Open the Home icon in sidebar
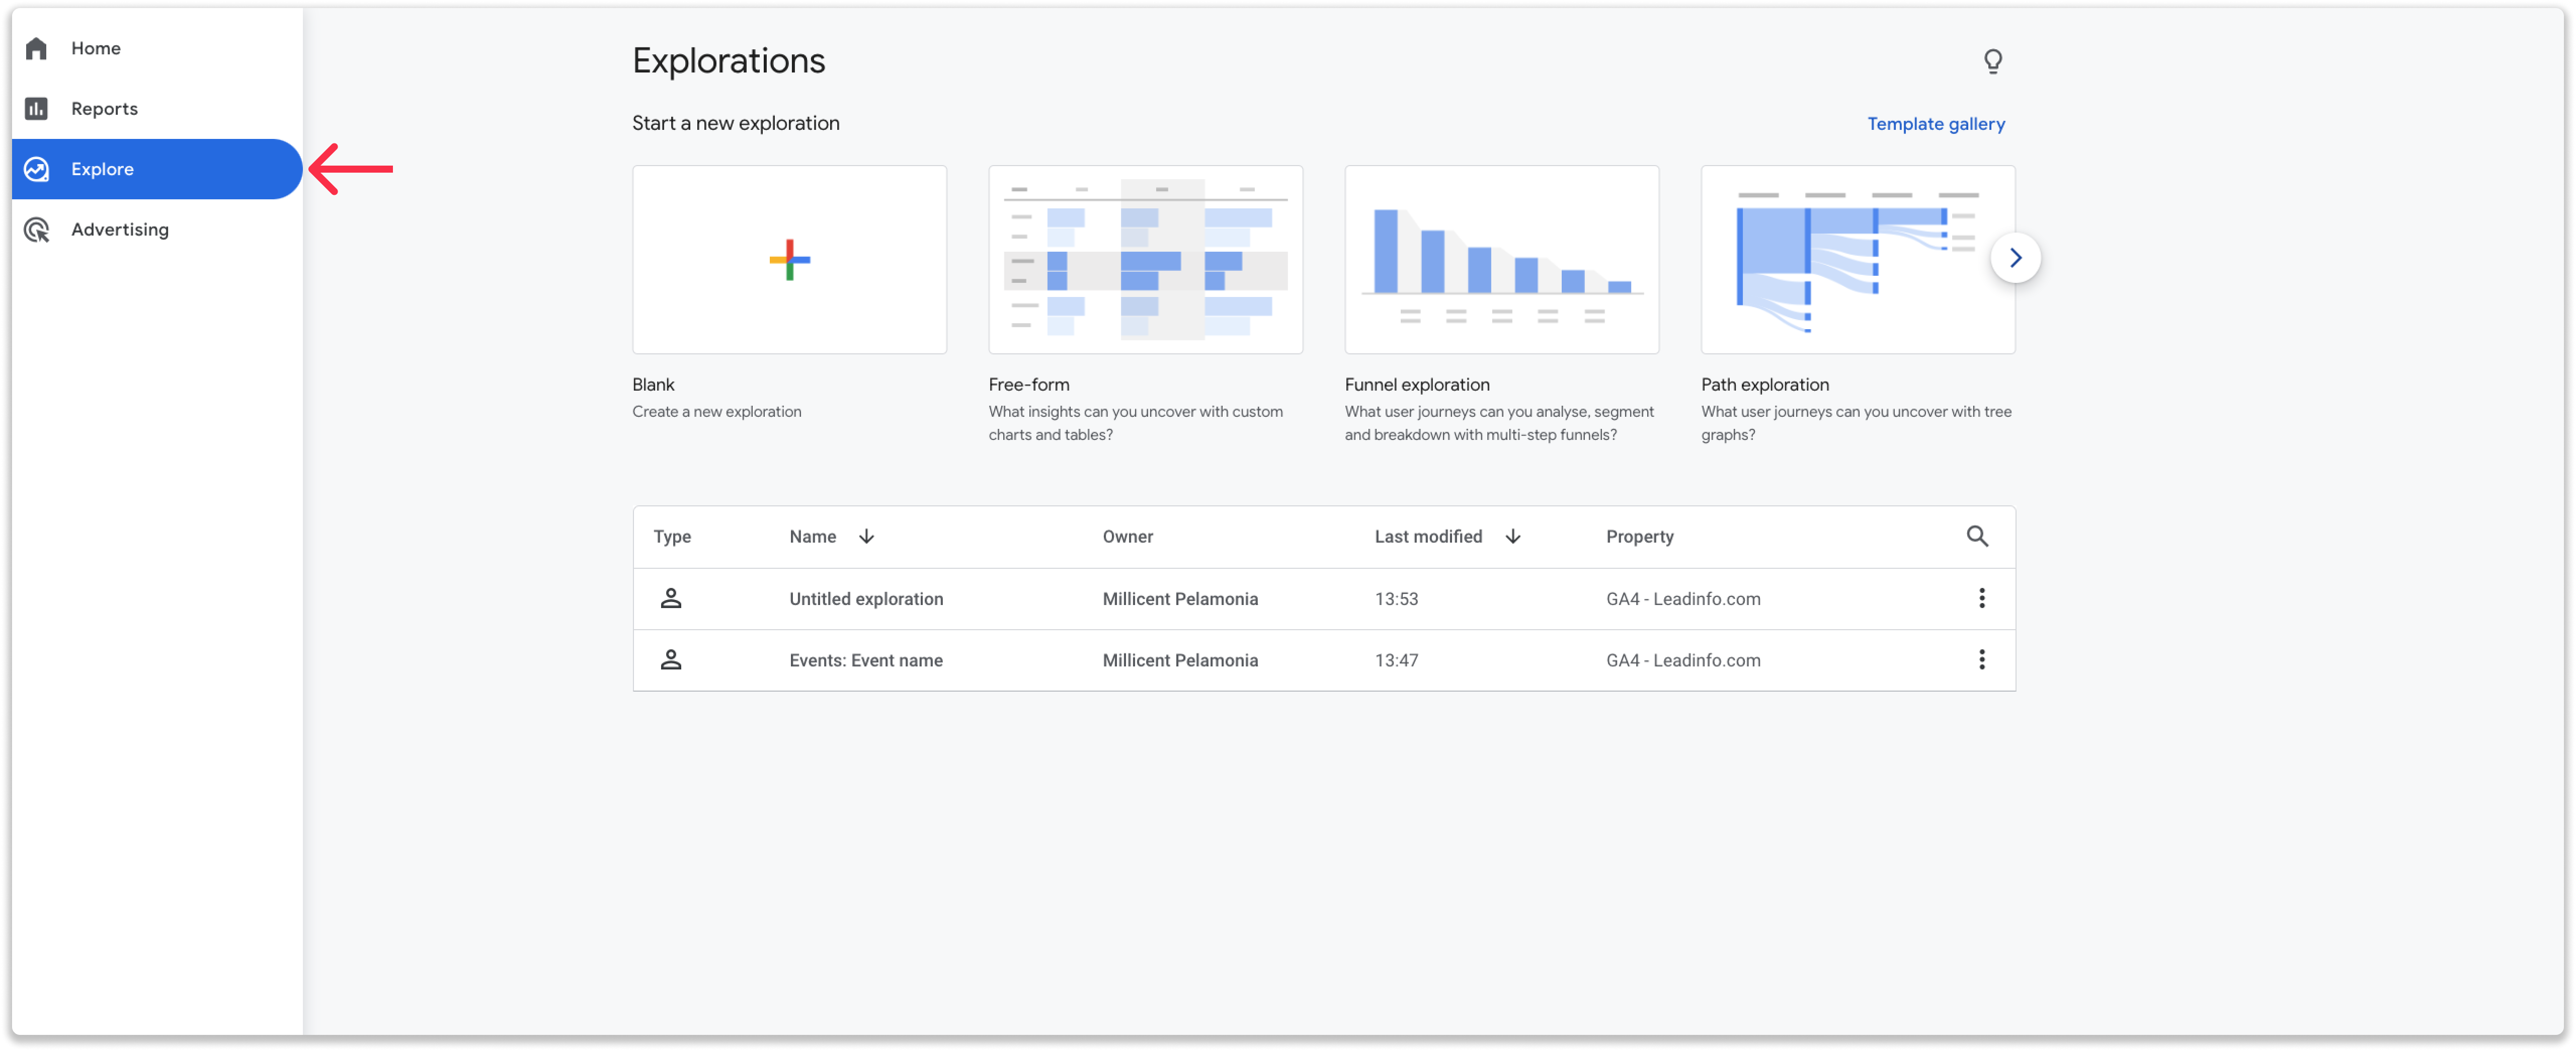The height and width of the screenshot is (1051, 2576). (x=37, y=48)
